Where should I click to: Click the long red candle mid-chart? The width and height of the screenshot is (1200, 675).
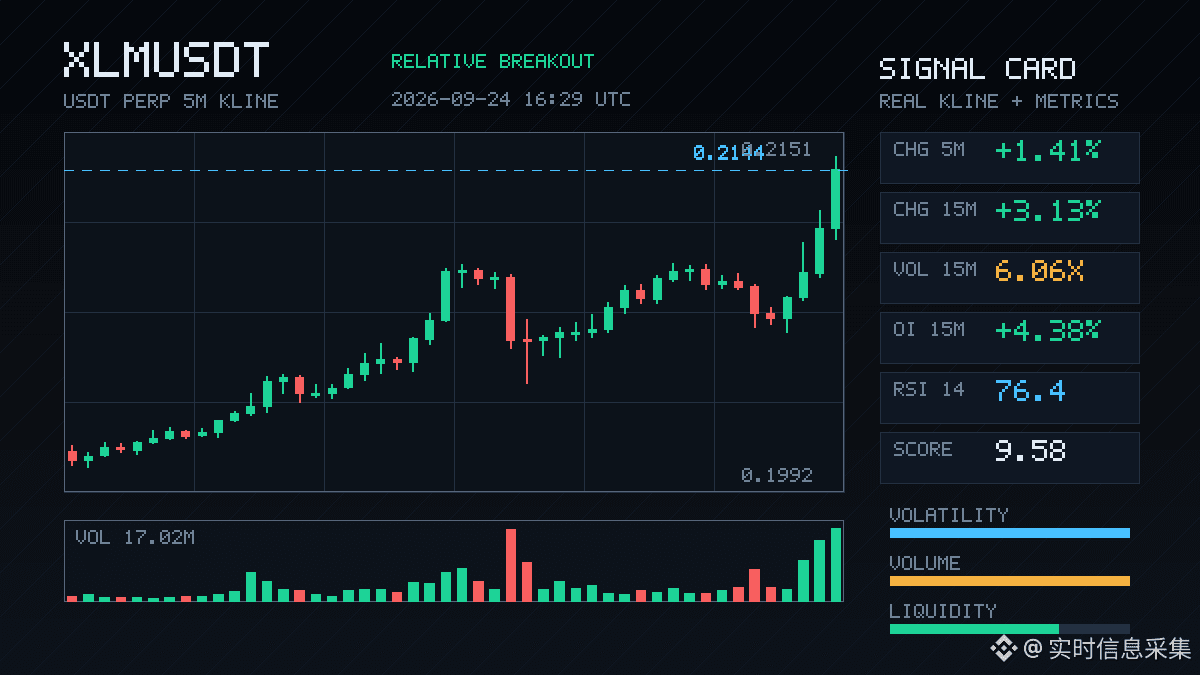point(511,310)
